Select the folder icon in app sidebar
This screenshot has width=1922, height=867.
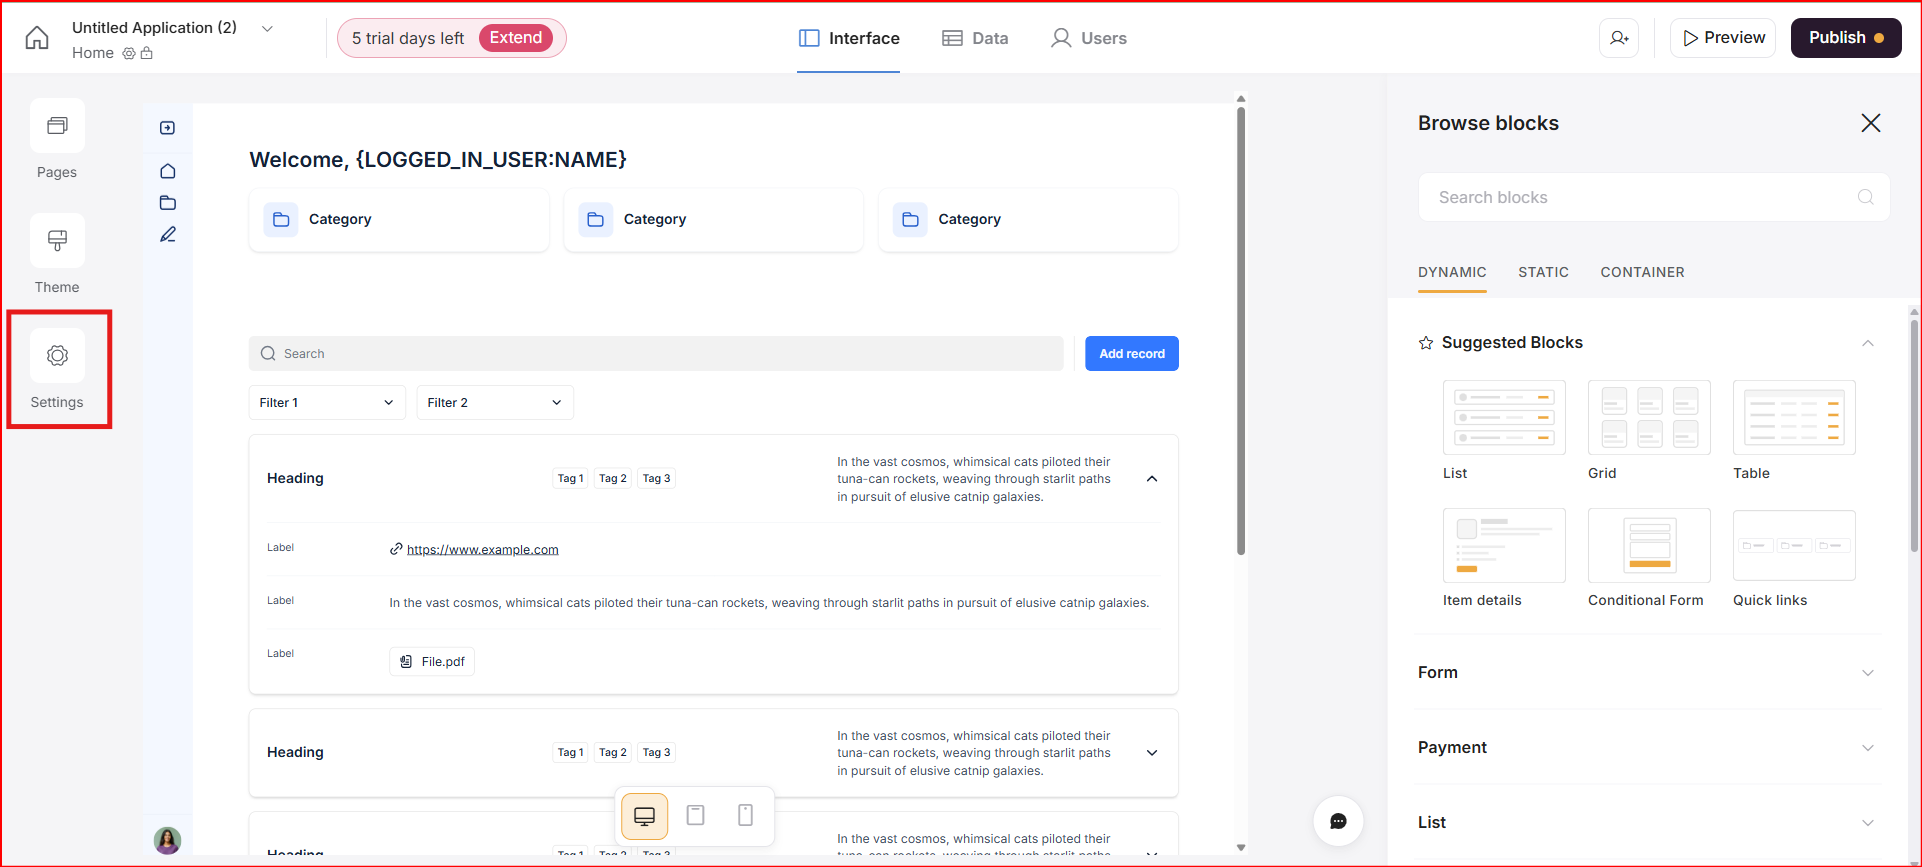(168, 203)
